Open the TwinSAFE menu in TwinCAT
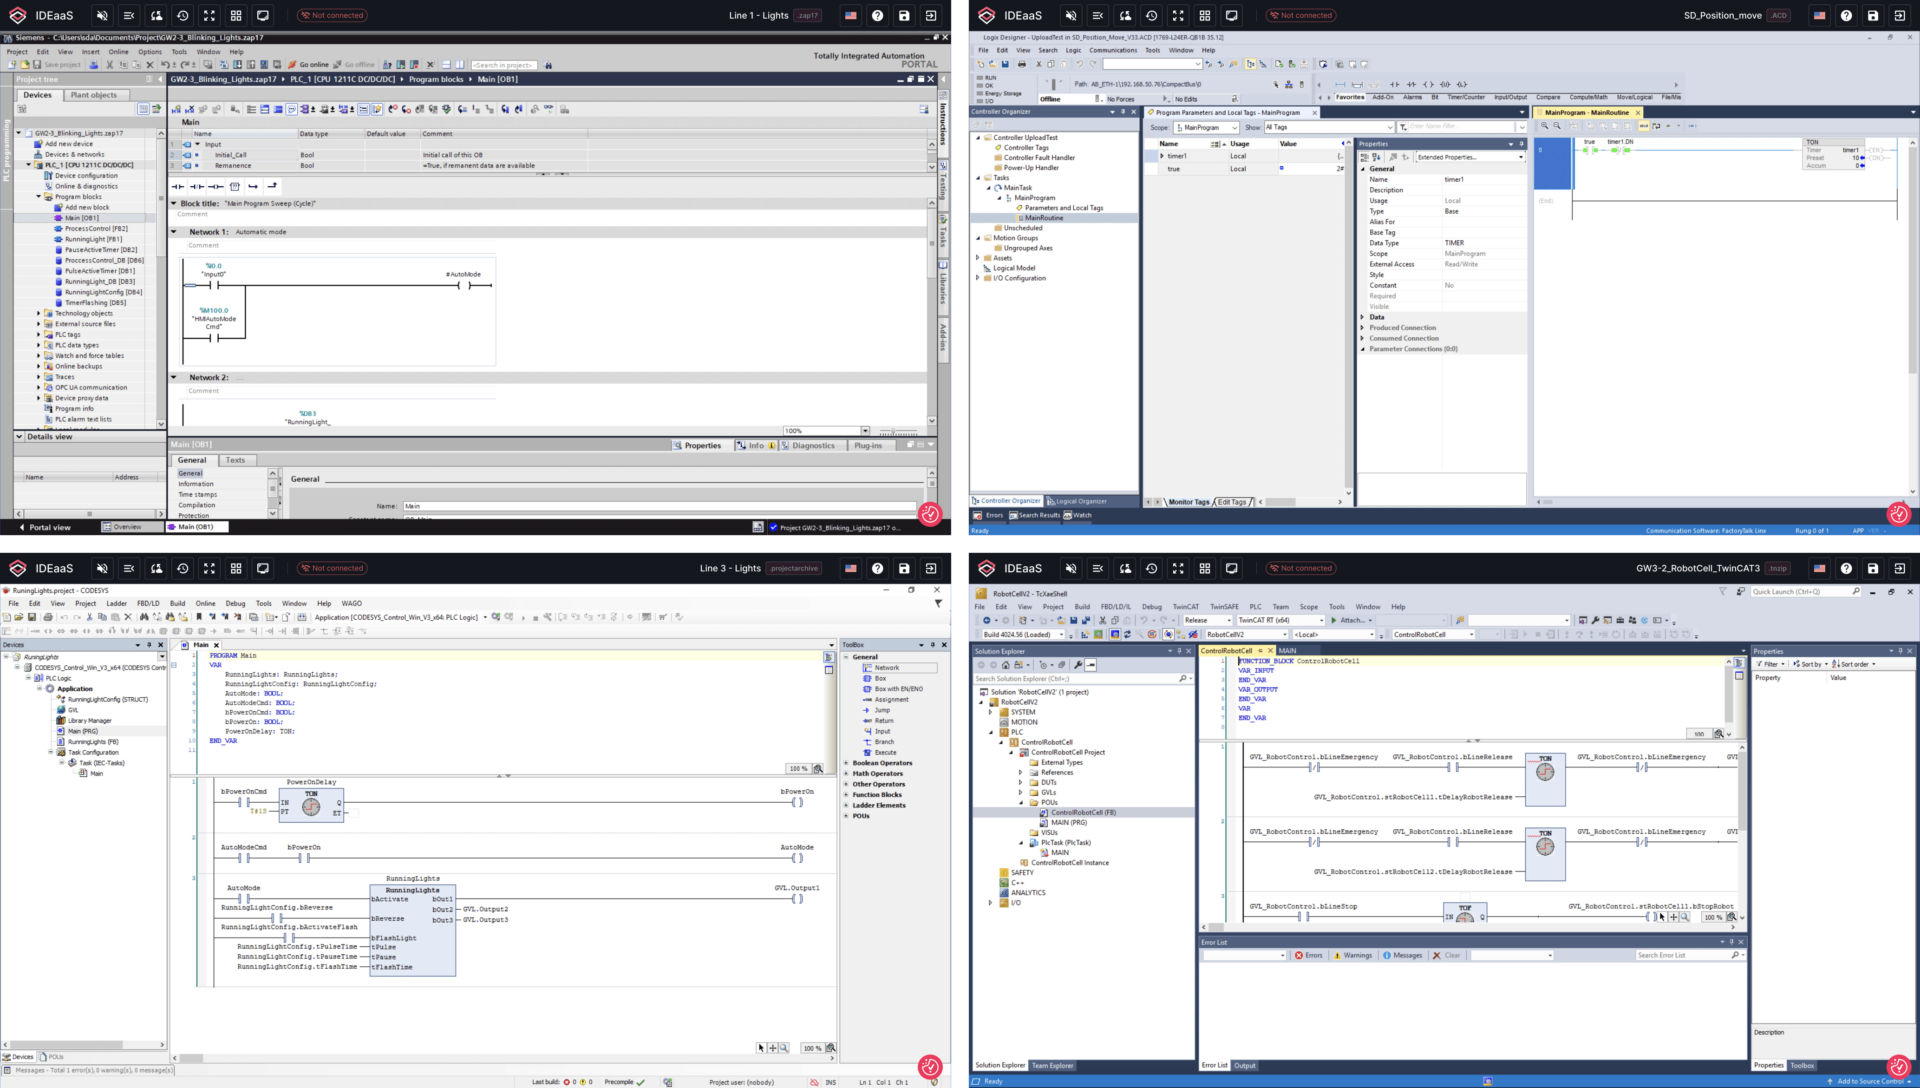This screenshot has height=1088, width=1920. pyautogui.click(x=1225, y=607)
